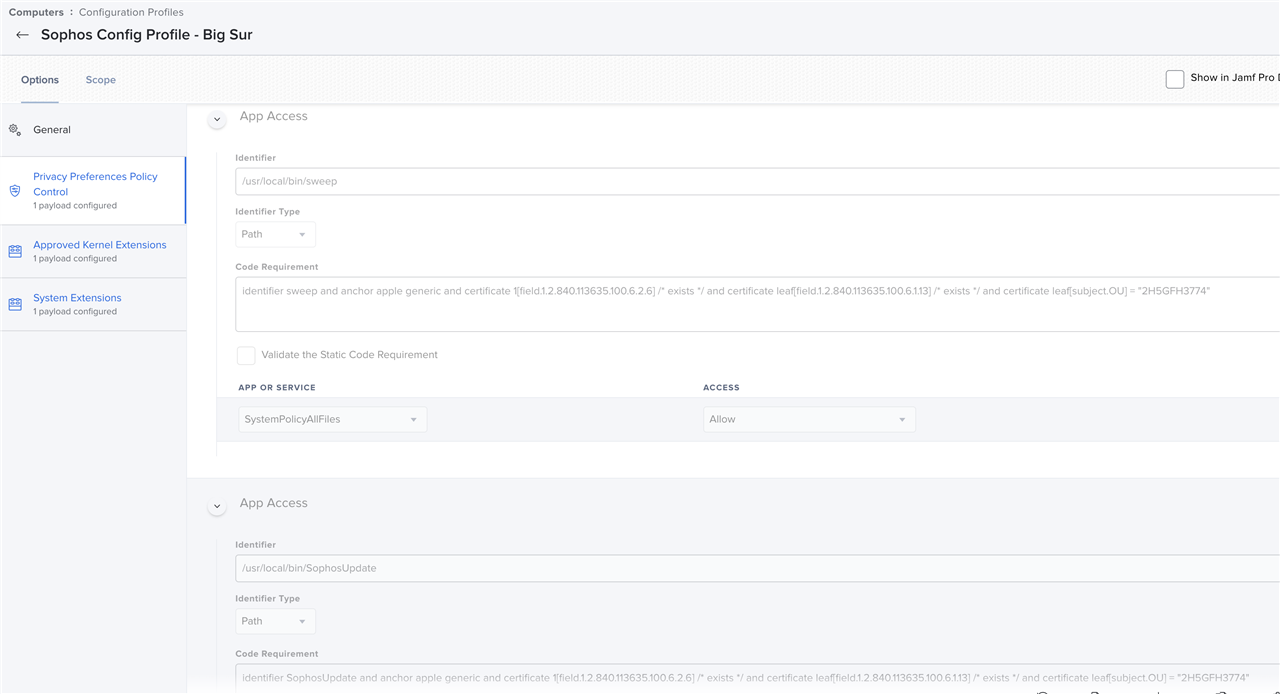Switch to the Scope tab
Screen dimensions: 1280x694
(x=101, y=80)
